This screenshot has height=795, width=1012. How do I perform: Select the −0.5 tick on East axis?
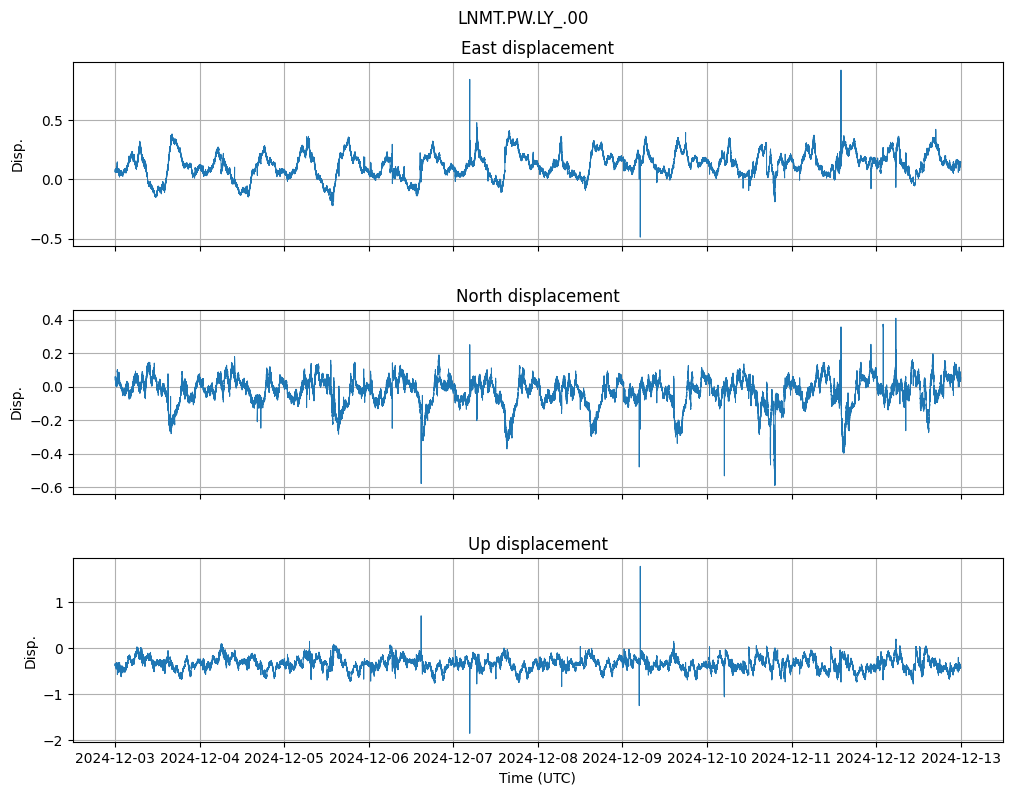tap(48, 239)
